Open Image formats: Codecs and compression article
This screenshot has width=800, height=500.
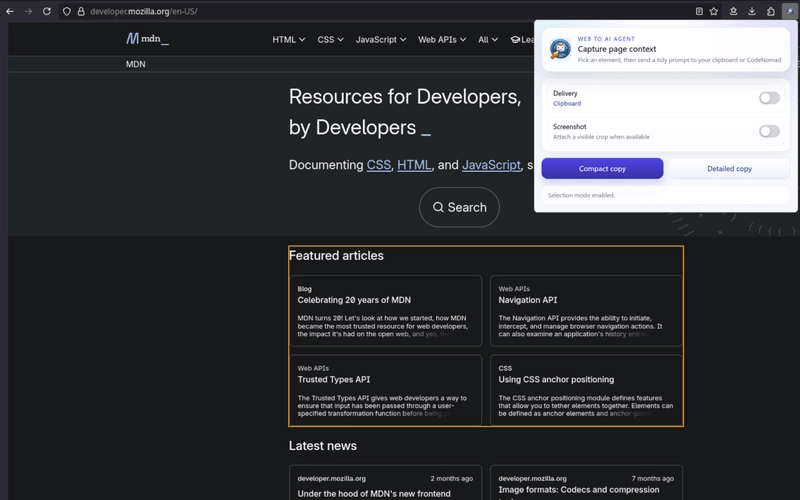click(x=579, y=490)
